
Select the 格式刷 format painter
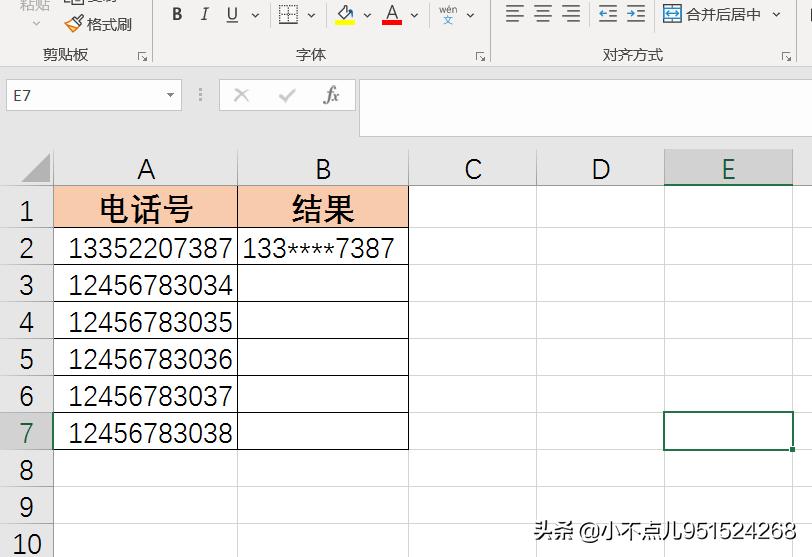tap(98, 24)
